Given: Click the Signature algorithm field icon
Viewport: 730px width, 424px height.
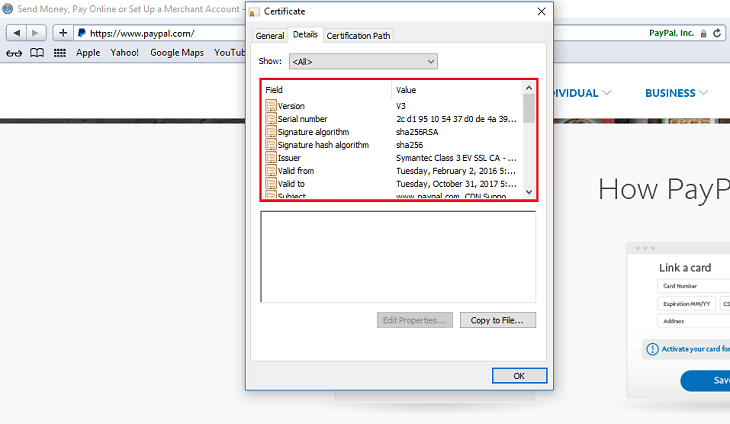Looking at the screenshot, I should tap(271, 132).
